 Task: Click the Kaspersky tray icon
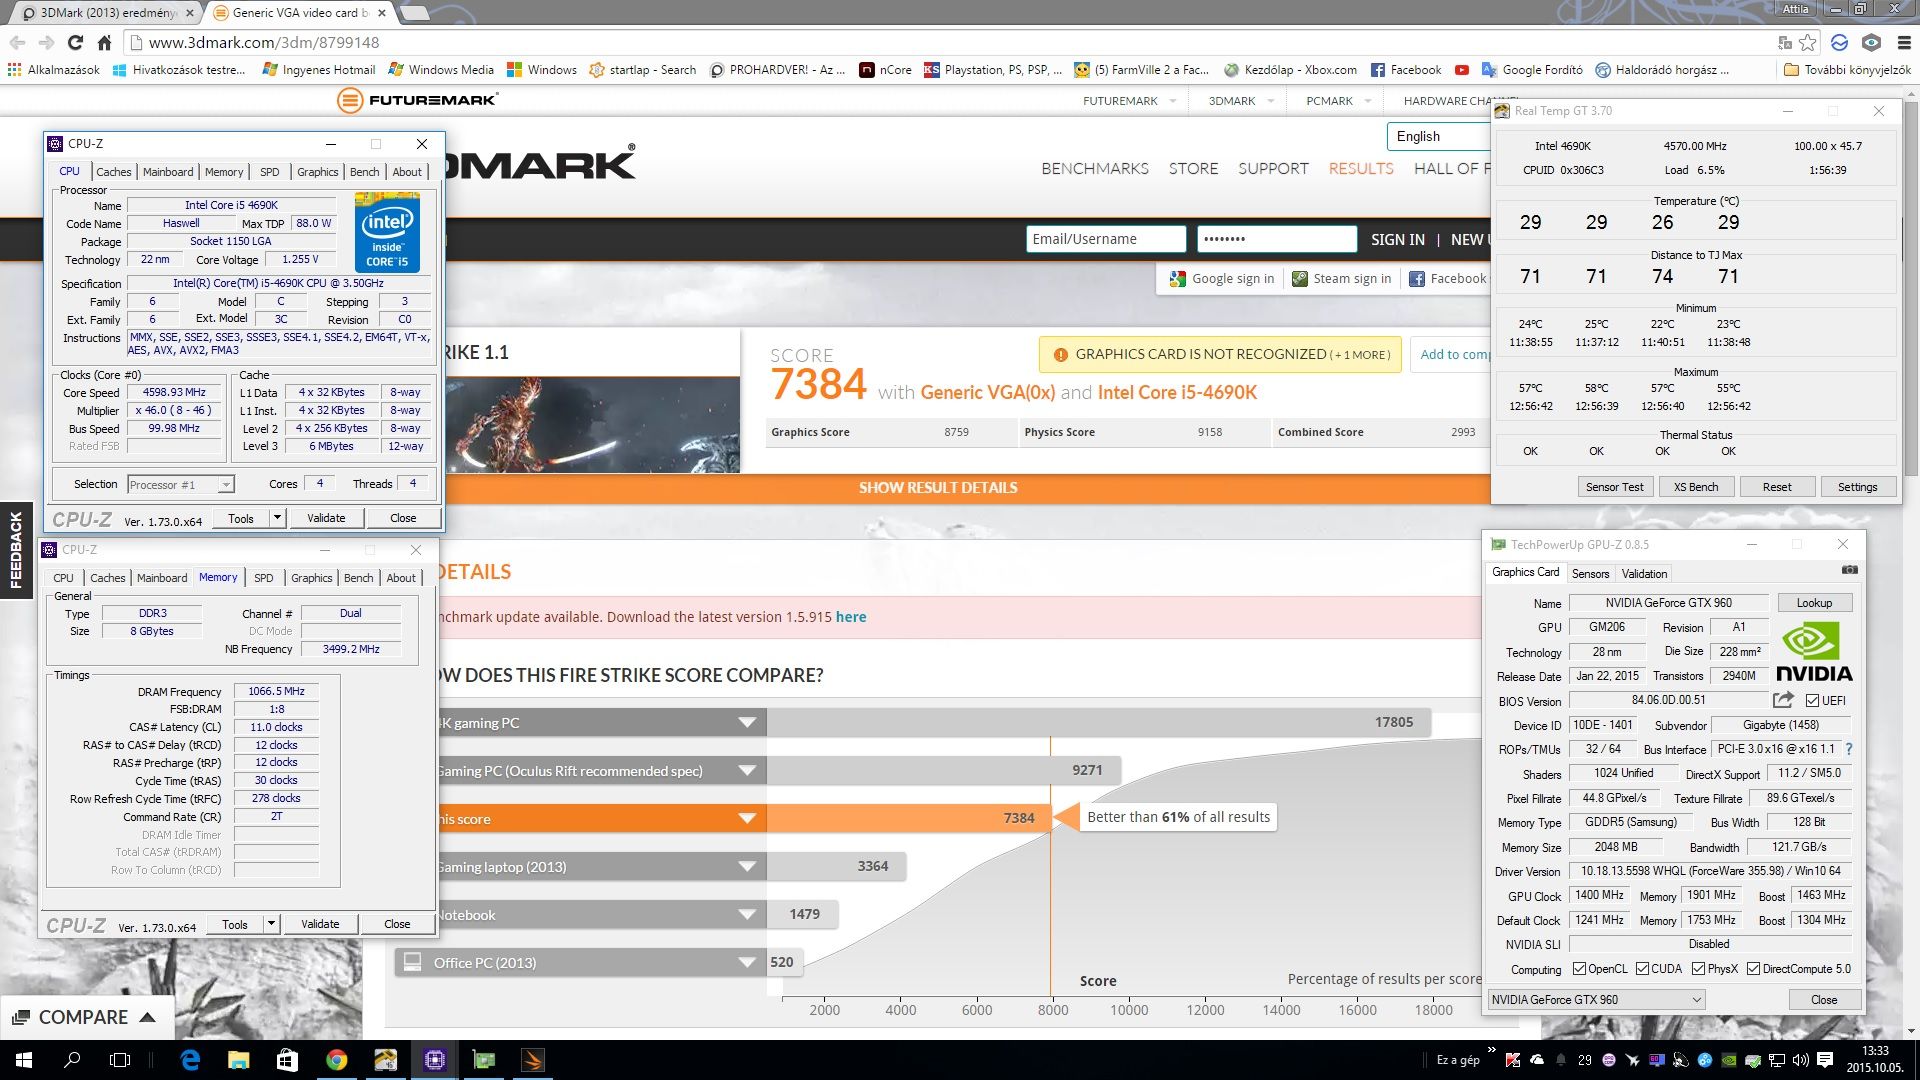(1513, 1060)
